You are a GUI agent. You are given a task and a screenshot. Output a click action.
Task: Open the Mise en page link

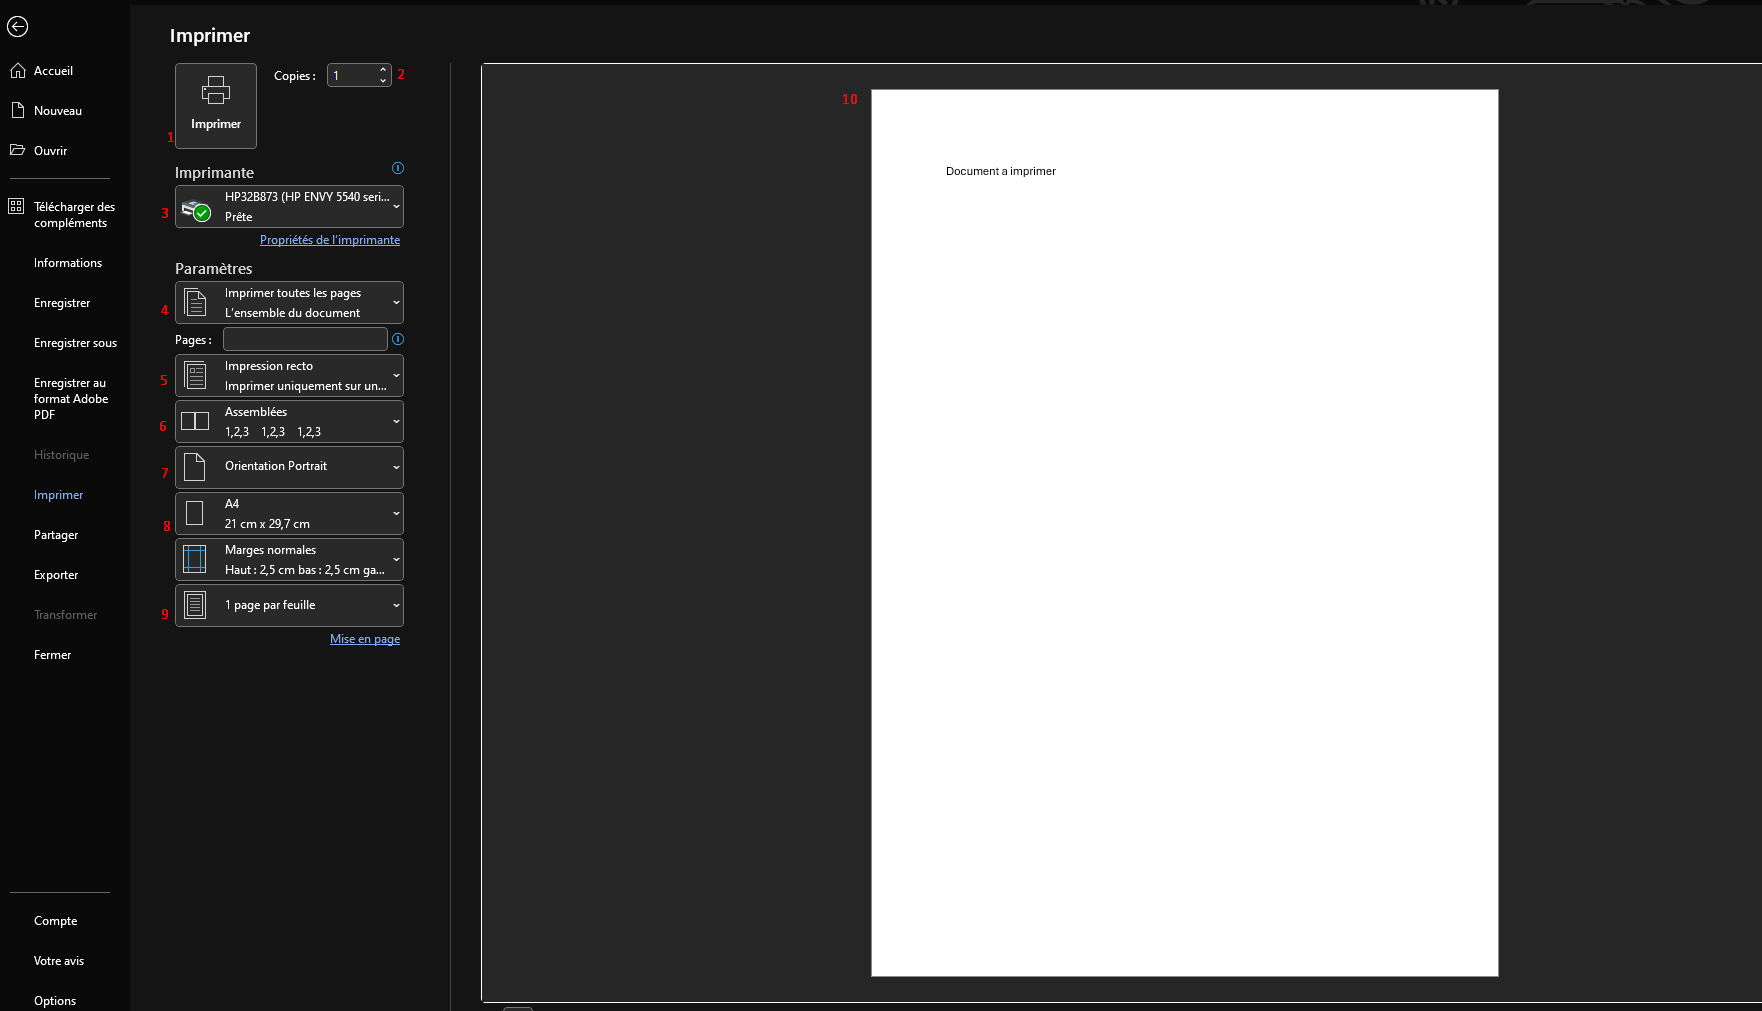point(365,639)
